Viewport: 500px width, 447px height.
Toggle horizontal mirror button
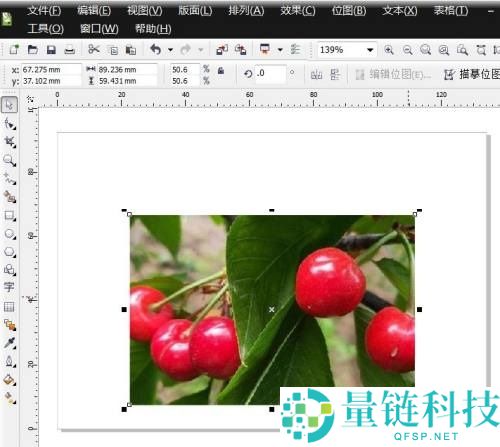316,74
